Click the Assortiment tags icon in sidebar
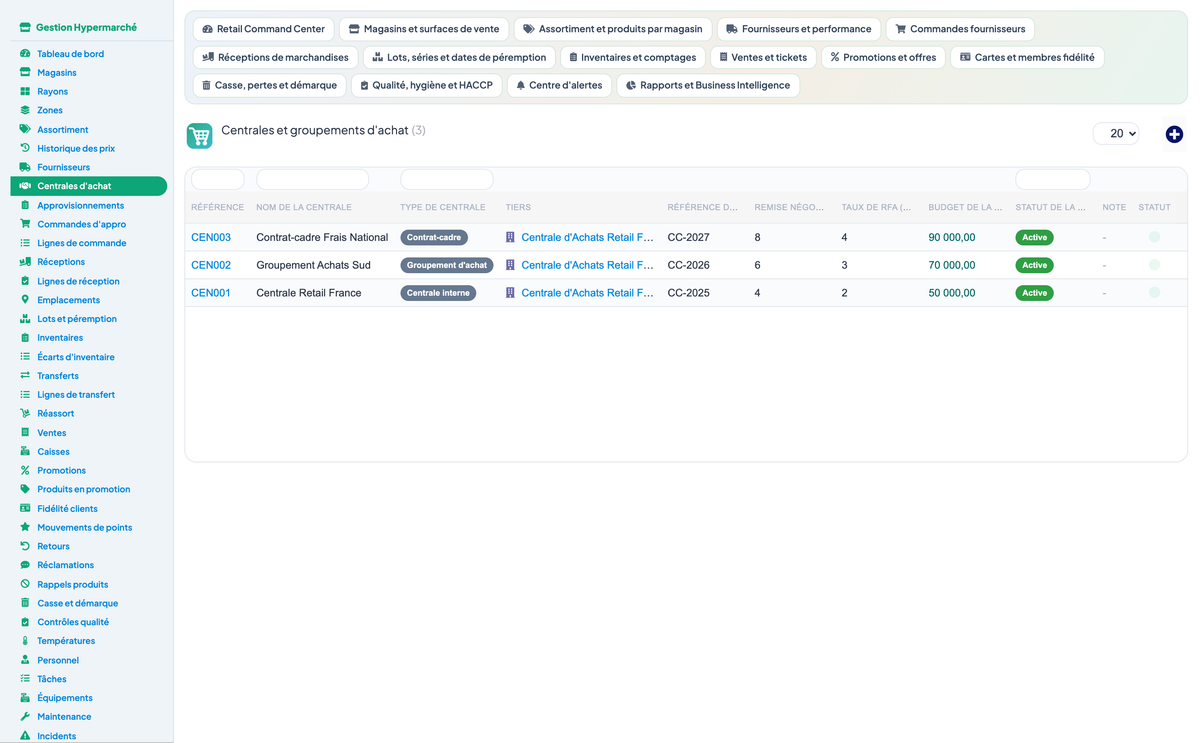Viewport: 1200px width, 743px height. click(25, 129)
